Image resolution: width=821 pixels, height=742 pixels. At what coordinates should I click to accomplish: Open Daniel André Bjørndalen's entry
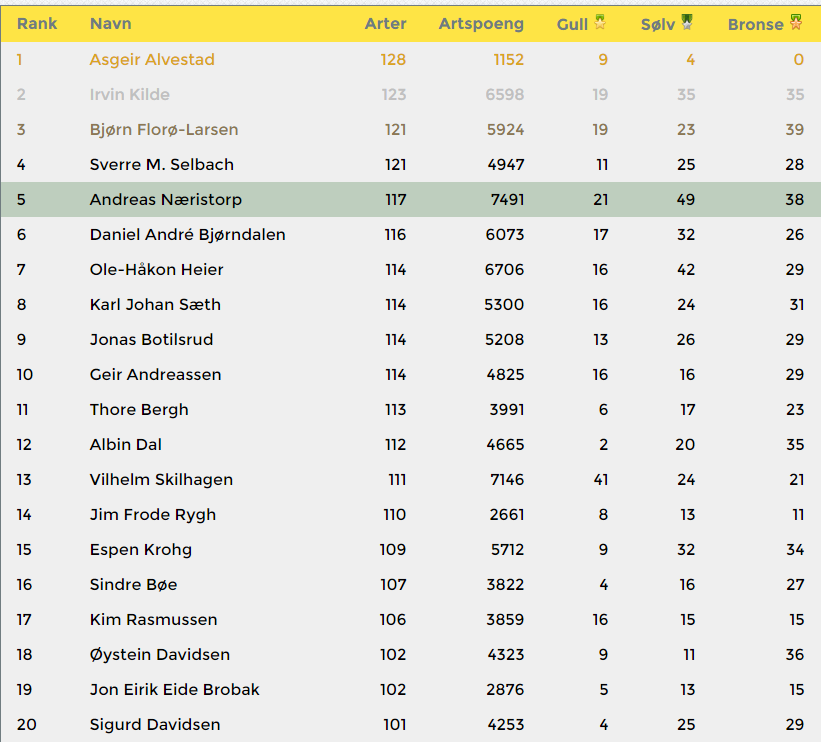187,235
